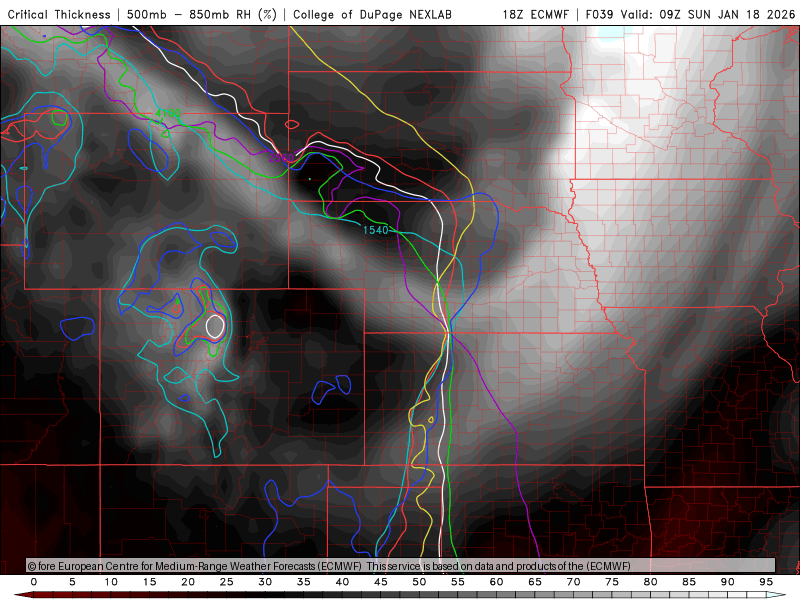Click the white closed contour circle on the map
800x600 pixels.
[x=215, y=327]
